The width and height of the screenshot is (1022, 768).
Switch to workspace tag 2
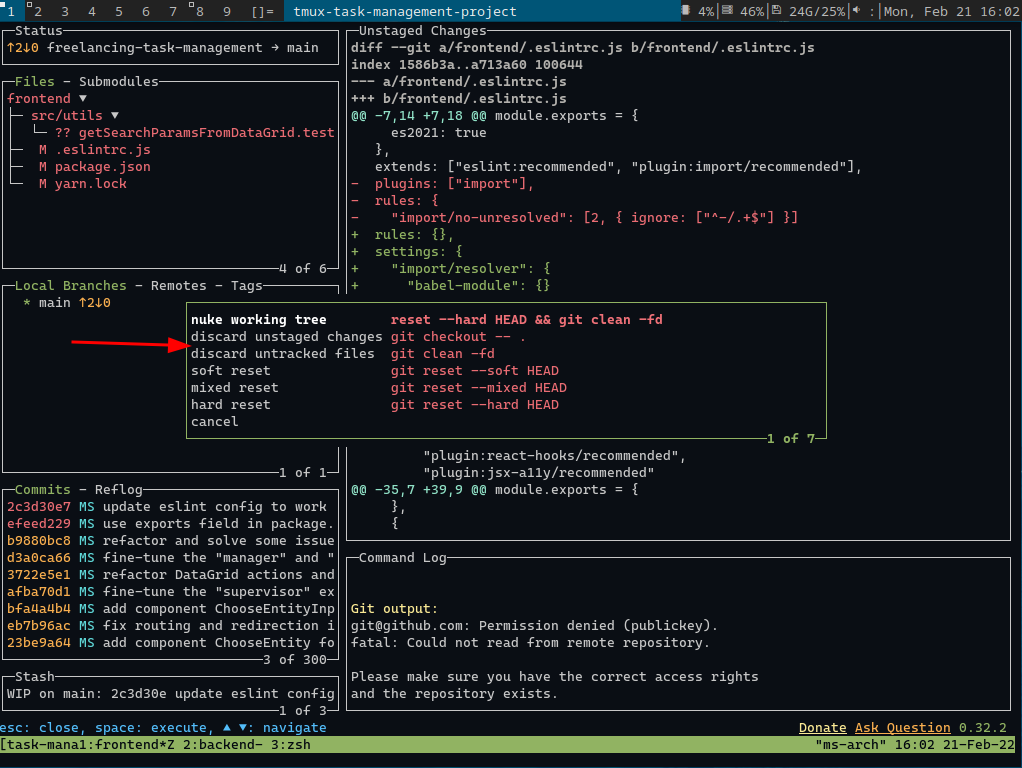click(x=37, y=11)
